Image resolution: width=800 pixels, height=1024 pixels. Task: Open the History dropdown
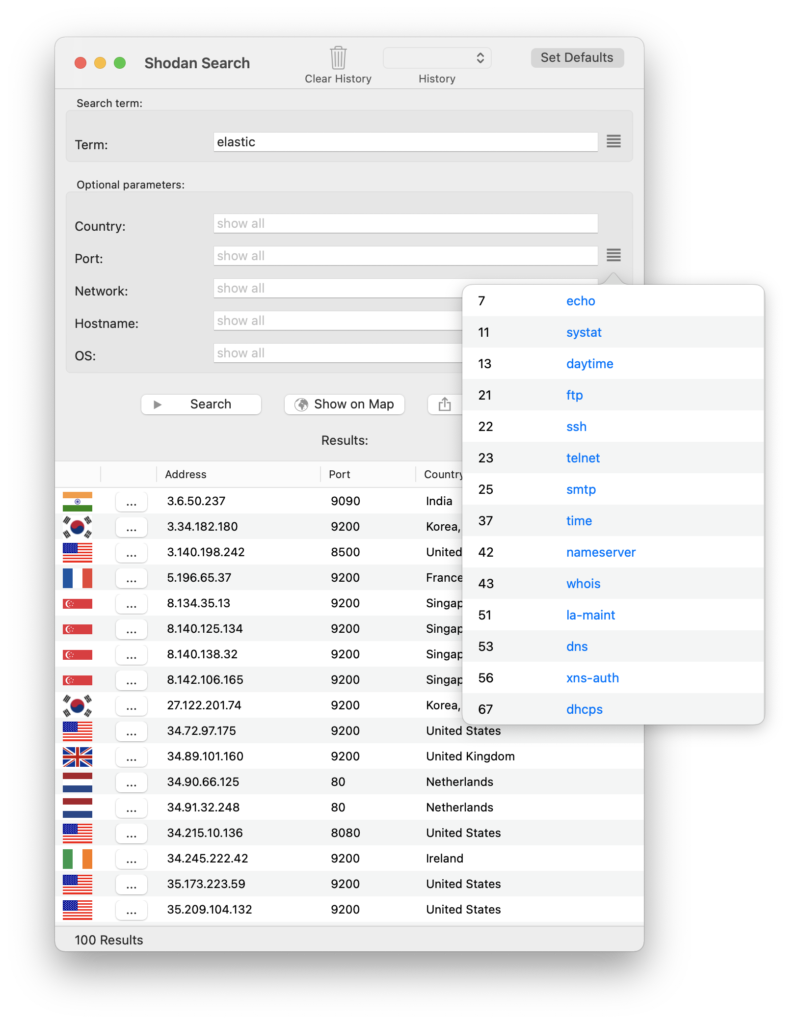click(437, 58)
